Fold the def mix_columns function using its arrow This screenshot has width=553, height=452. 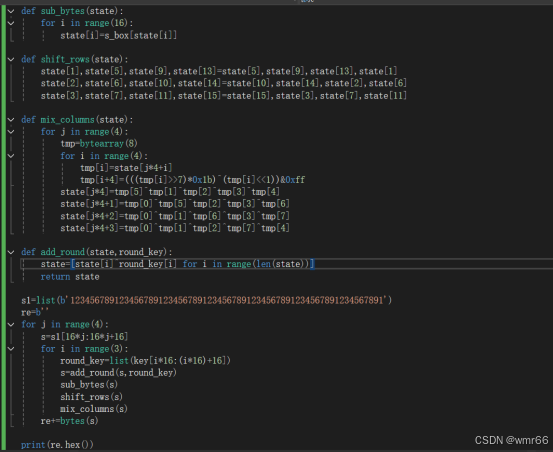click(x=11, y=120)
